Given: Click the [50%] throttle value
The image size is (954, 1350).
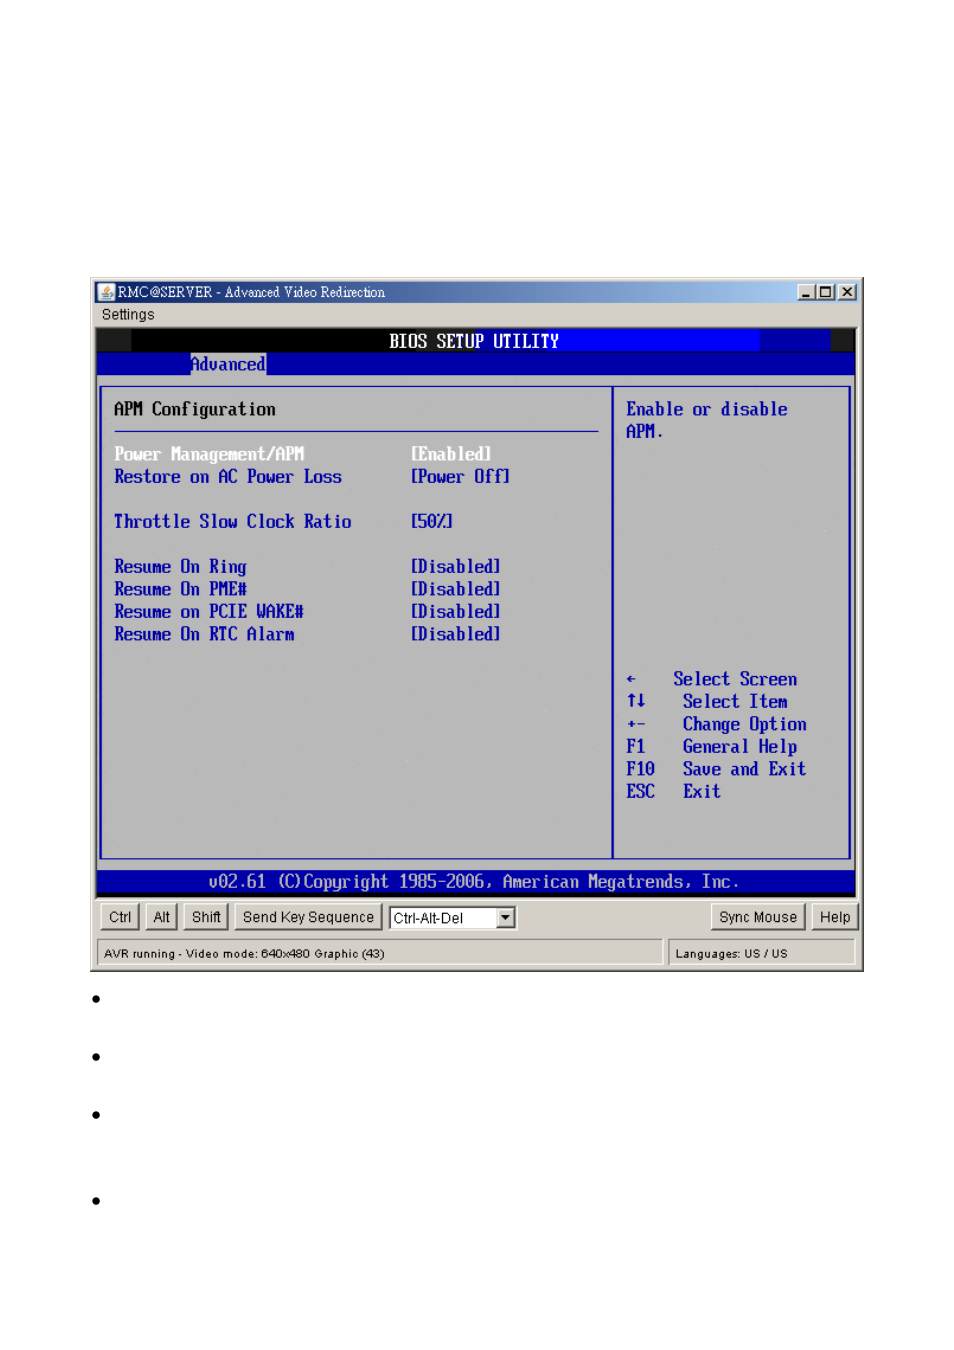Looking at the screenshot, I should pos(432,522).
